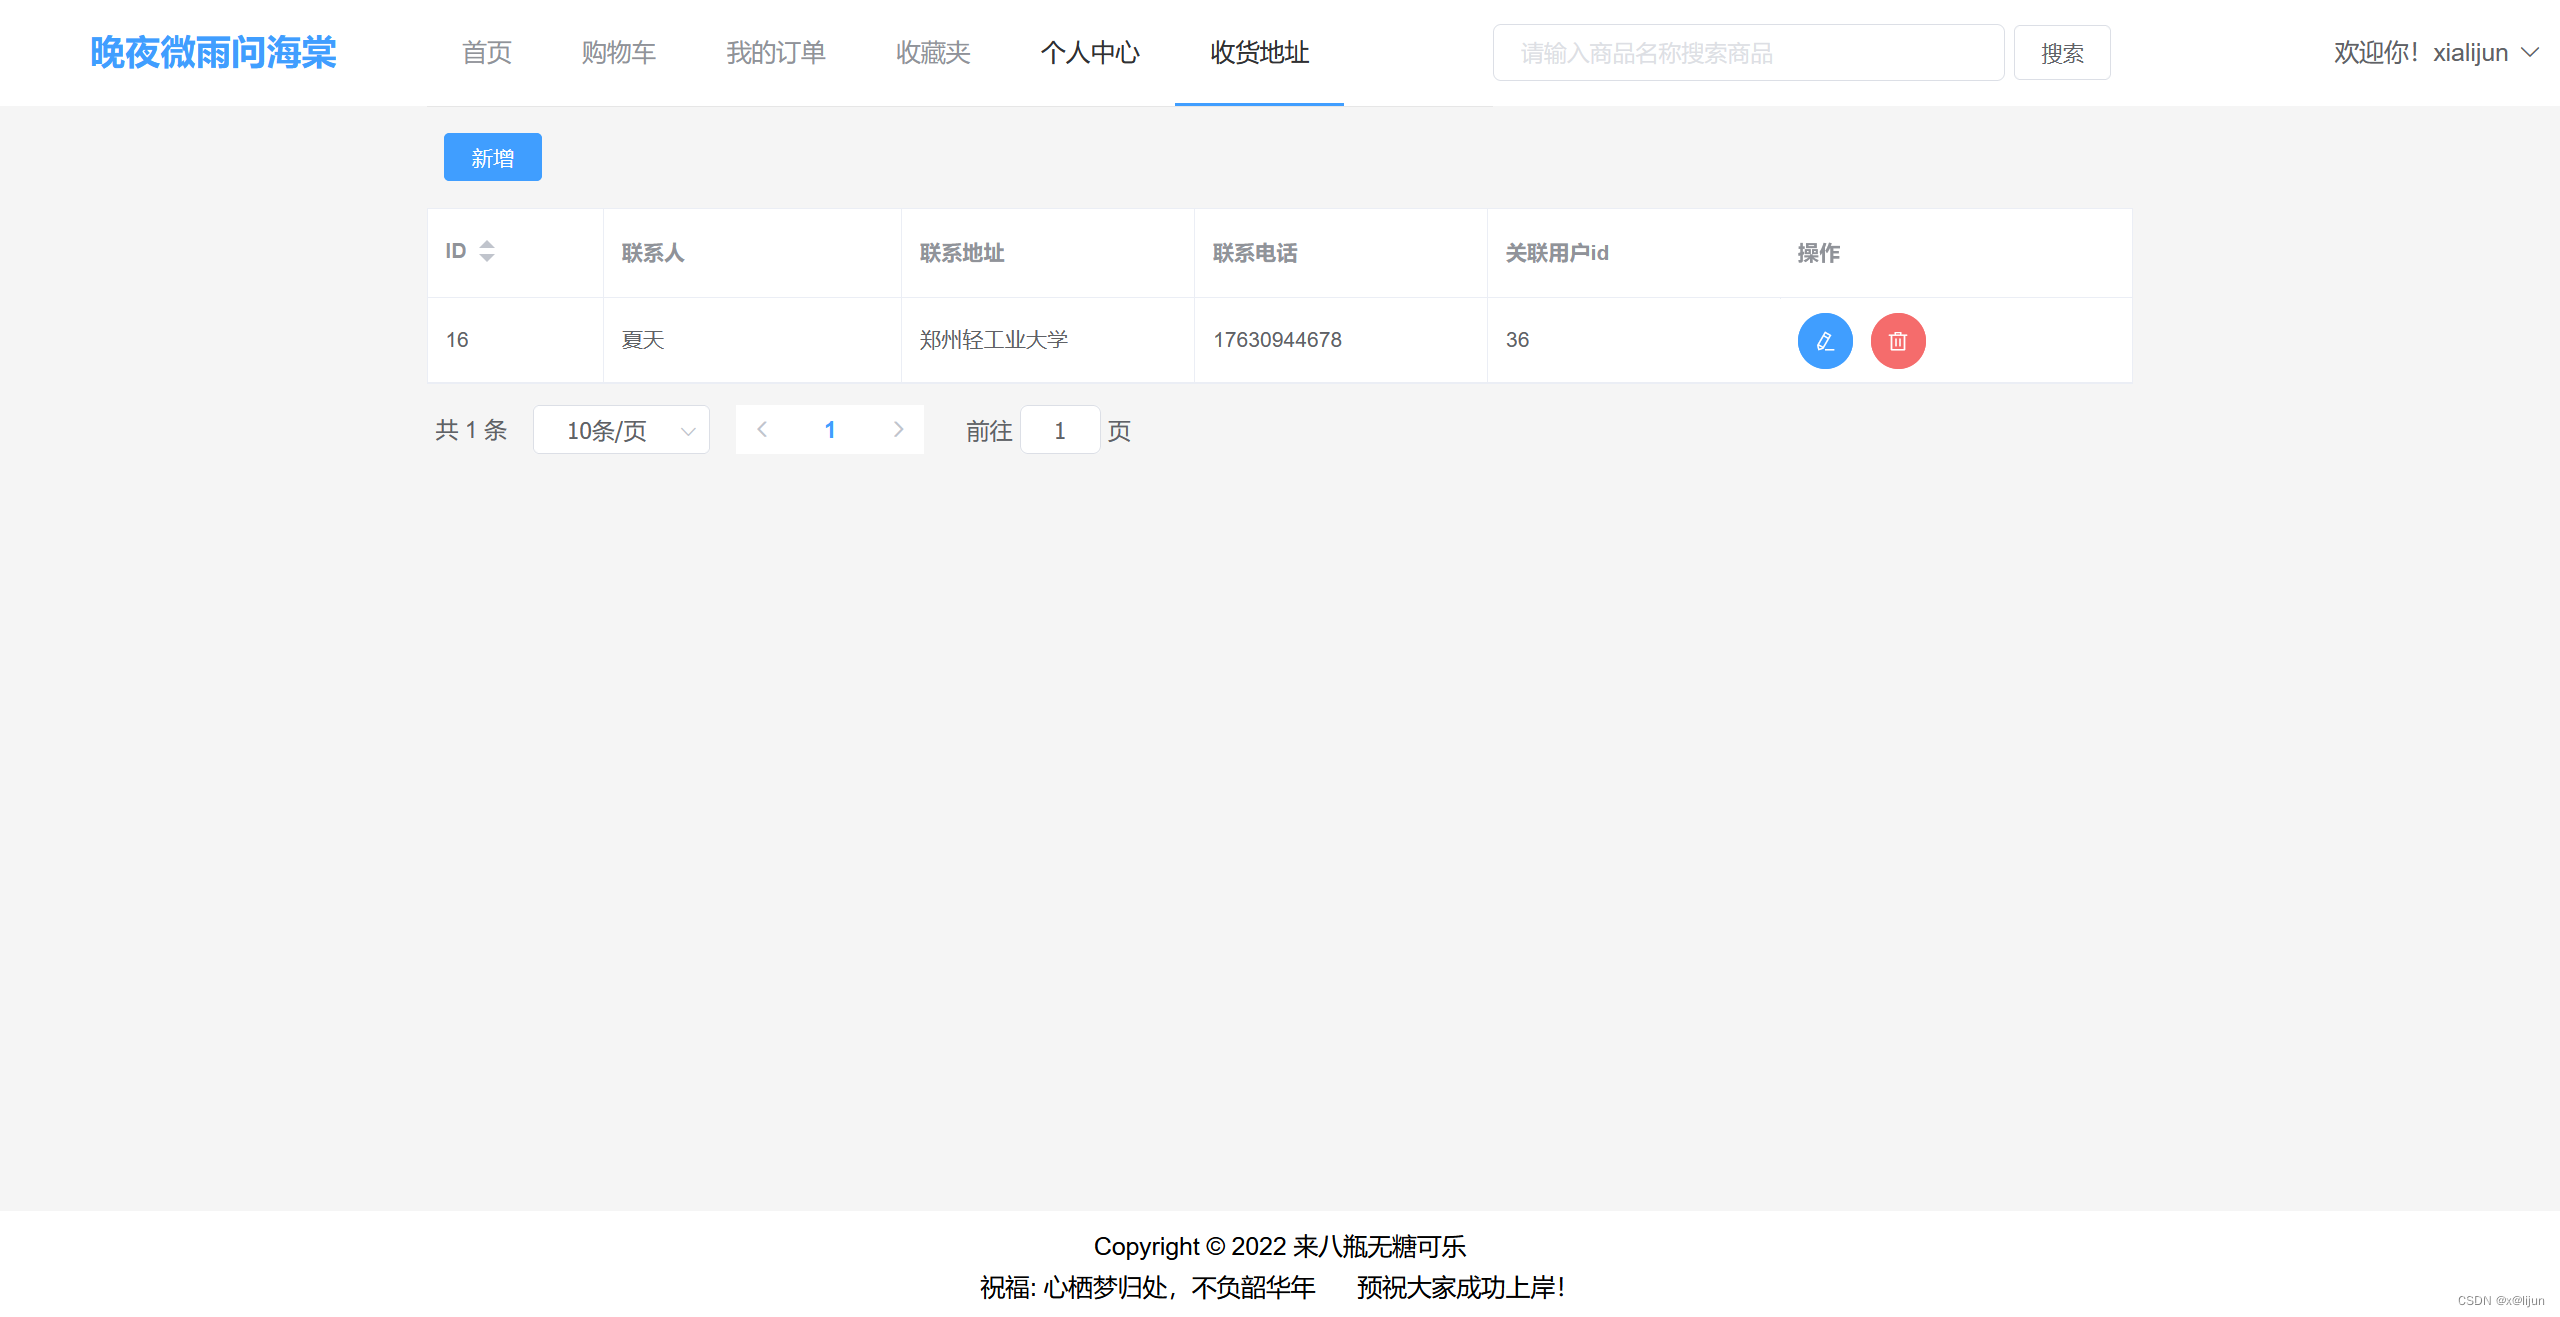Click the 新增 button
Image resolution: width=2560 pixels, height=1317 pixels.
[x=492, y=157]
